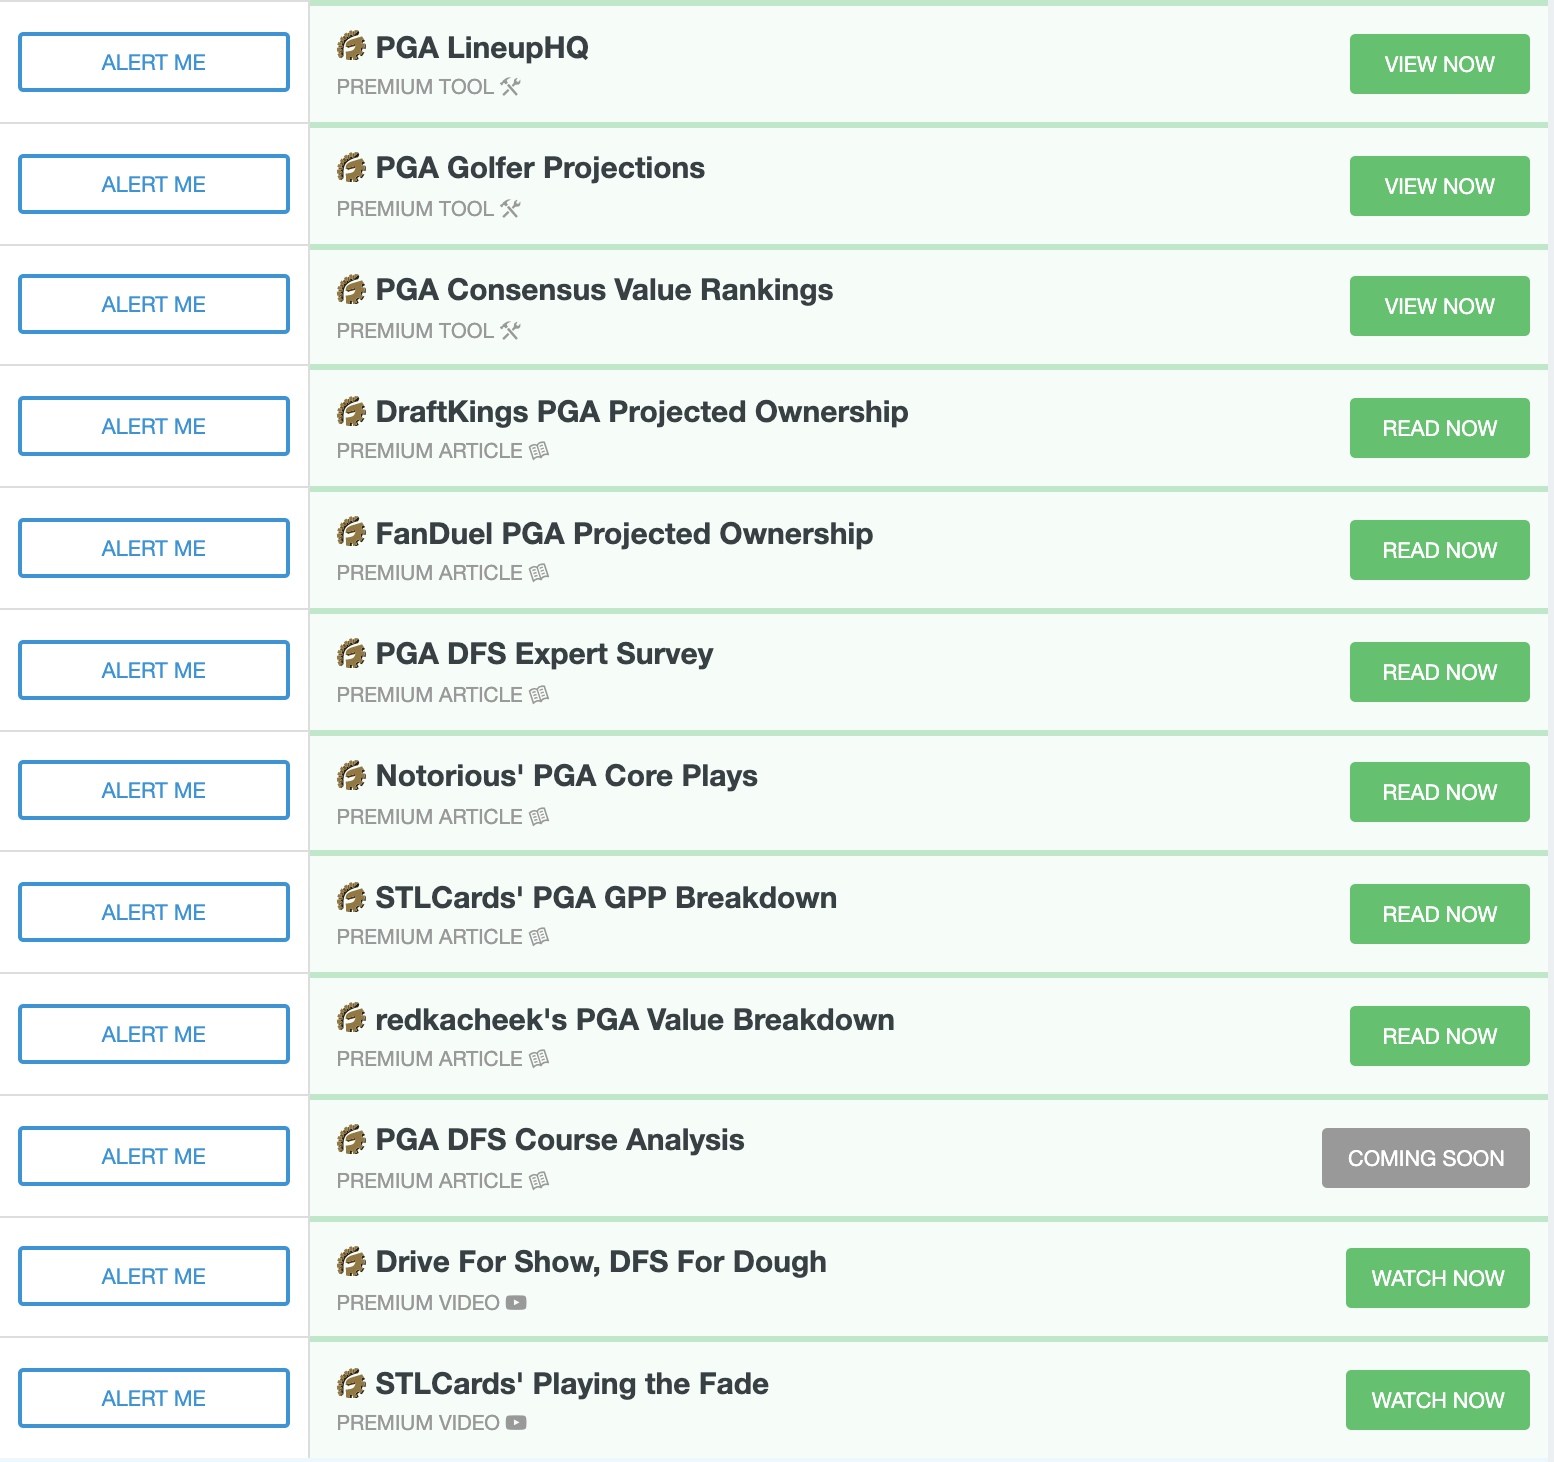This screenshot has width=1554, height=1462.
Task: Click gold badge icon beside Notorious' PGA Core Plays
Action: (x=351, y=775)
